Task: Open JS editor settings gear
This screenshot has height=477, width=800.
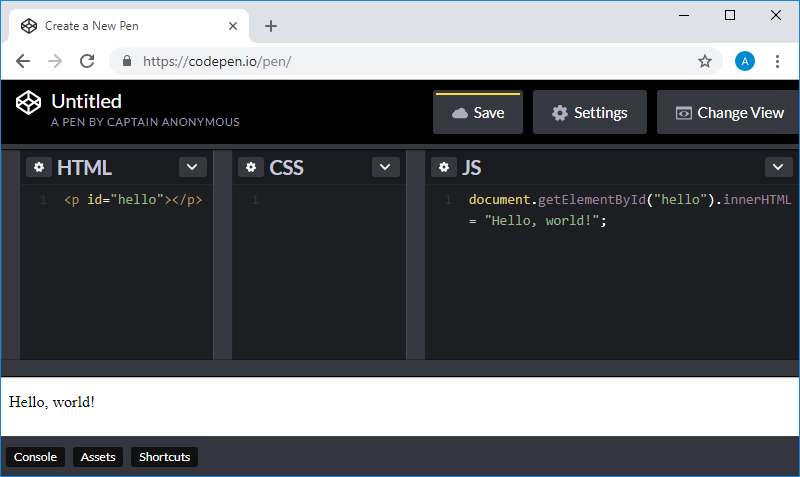Action: (x=444, y=167)
